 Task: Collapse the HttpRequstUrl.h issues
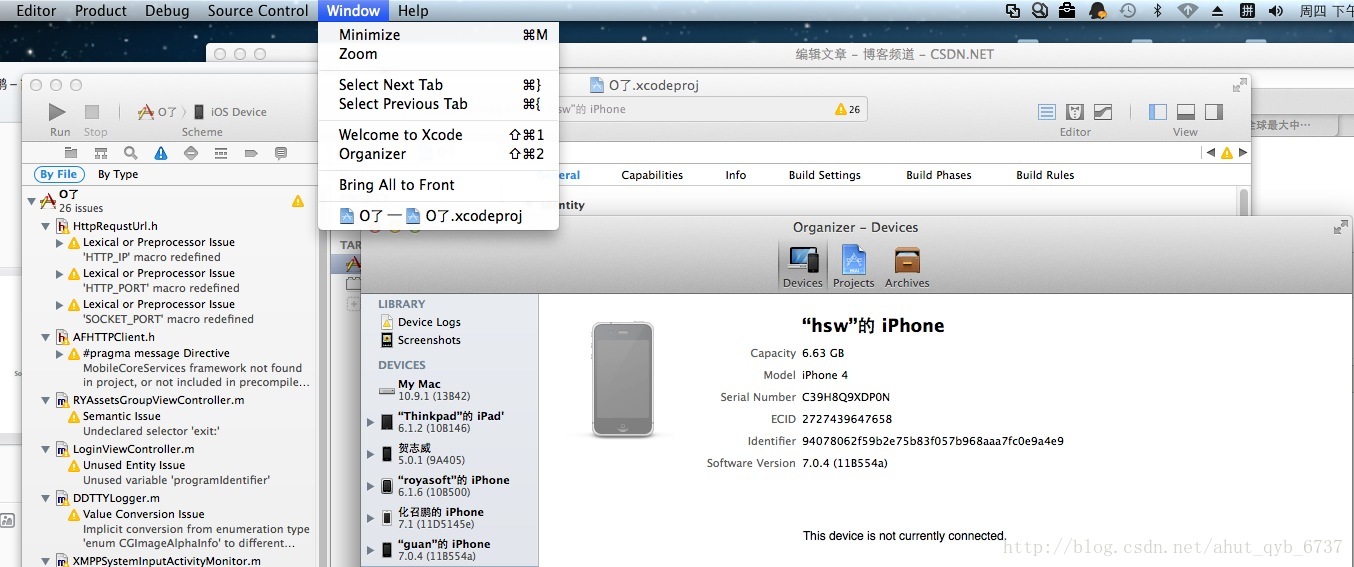pyautogui.click(x=46, y=227)
